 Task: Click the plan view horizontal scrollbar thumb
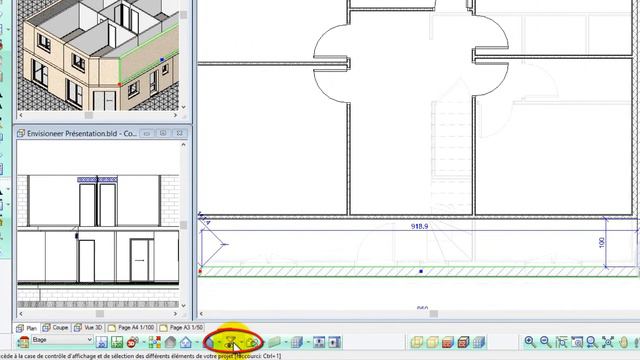click(x=434, y=313)
